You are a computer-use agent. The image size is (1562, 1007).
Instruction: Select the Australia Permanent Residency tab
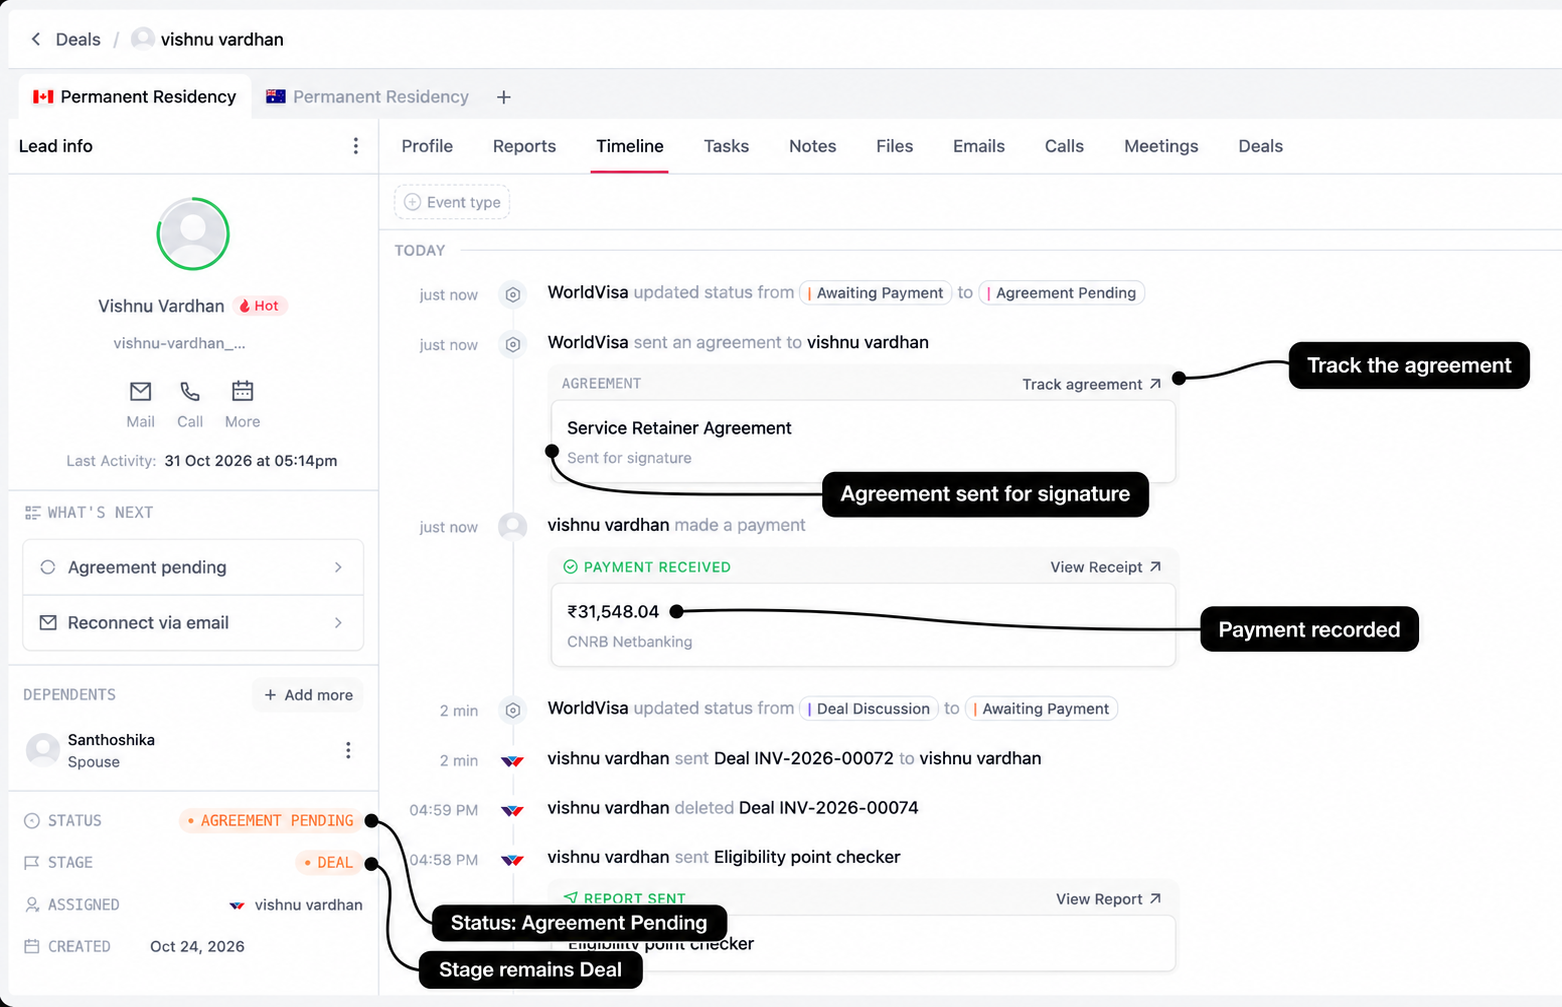coord(367,97)
